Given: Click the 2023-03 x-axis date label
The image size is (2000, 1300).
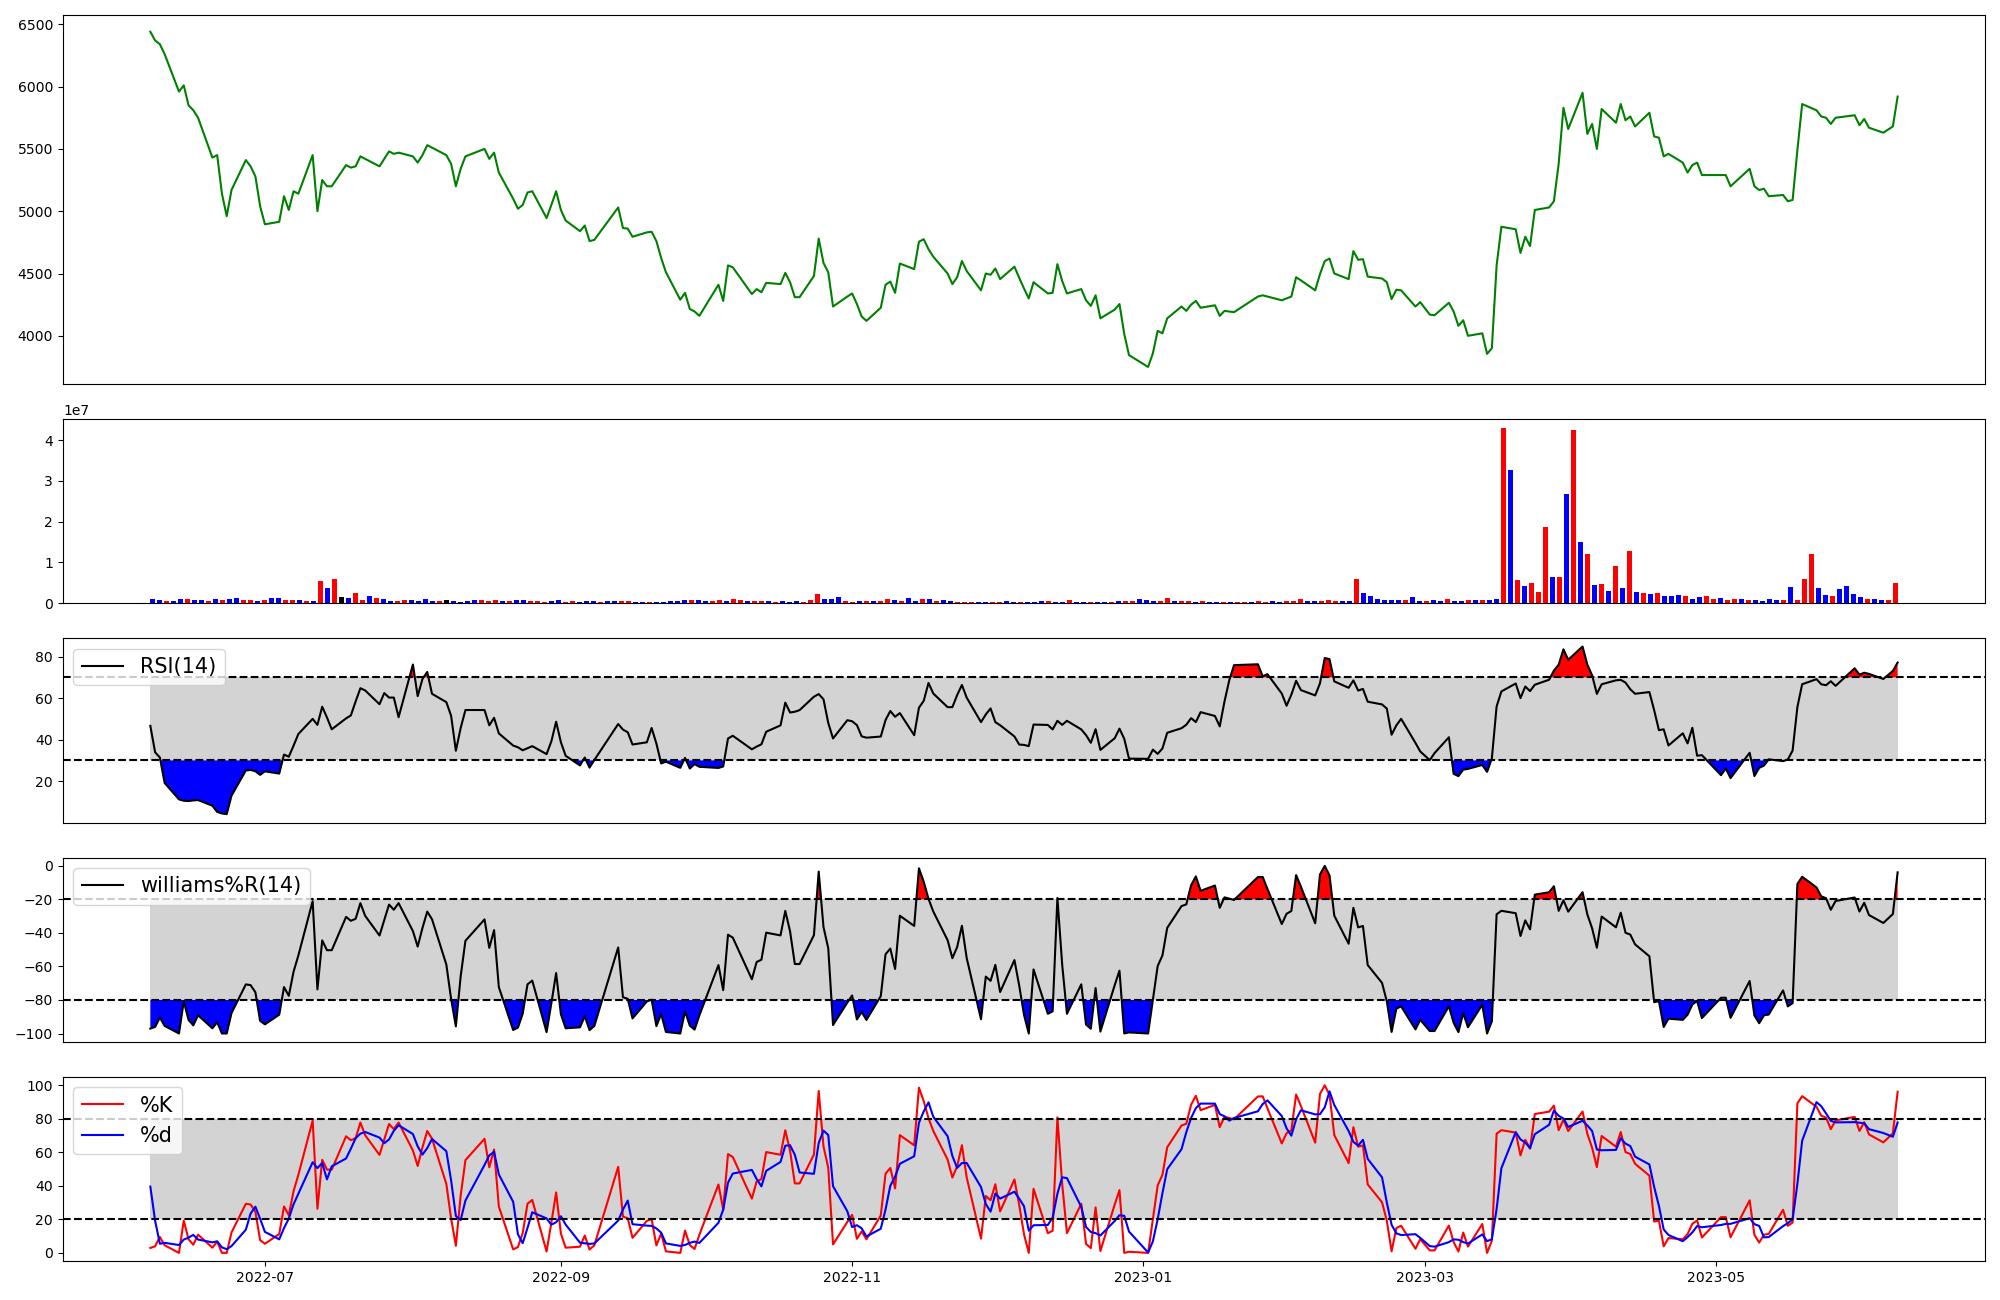Looking at the screenshot, I should (1424, 1277).
